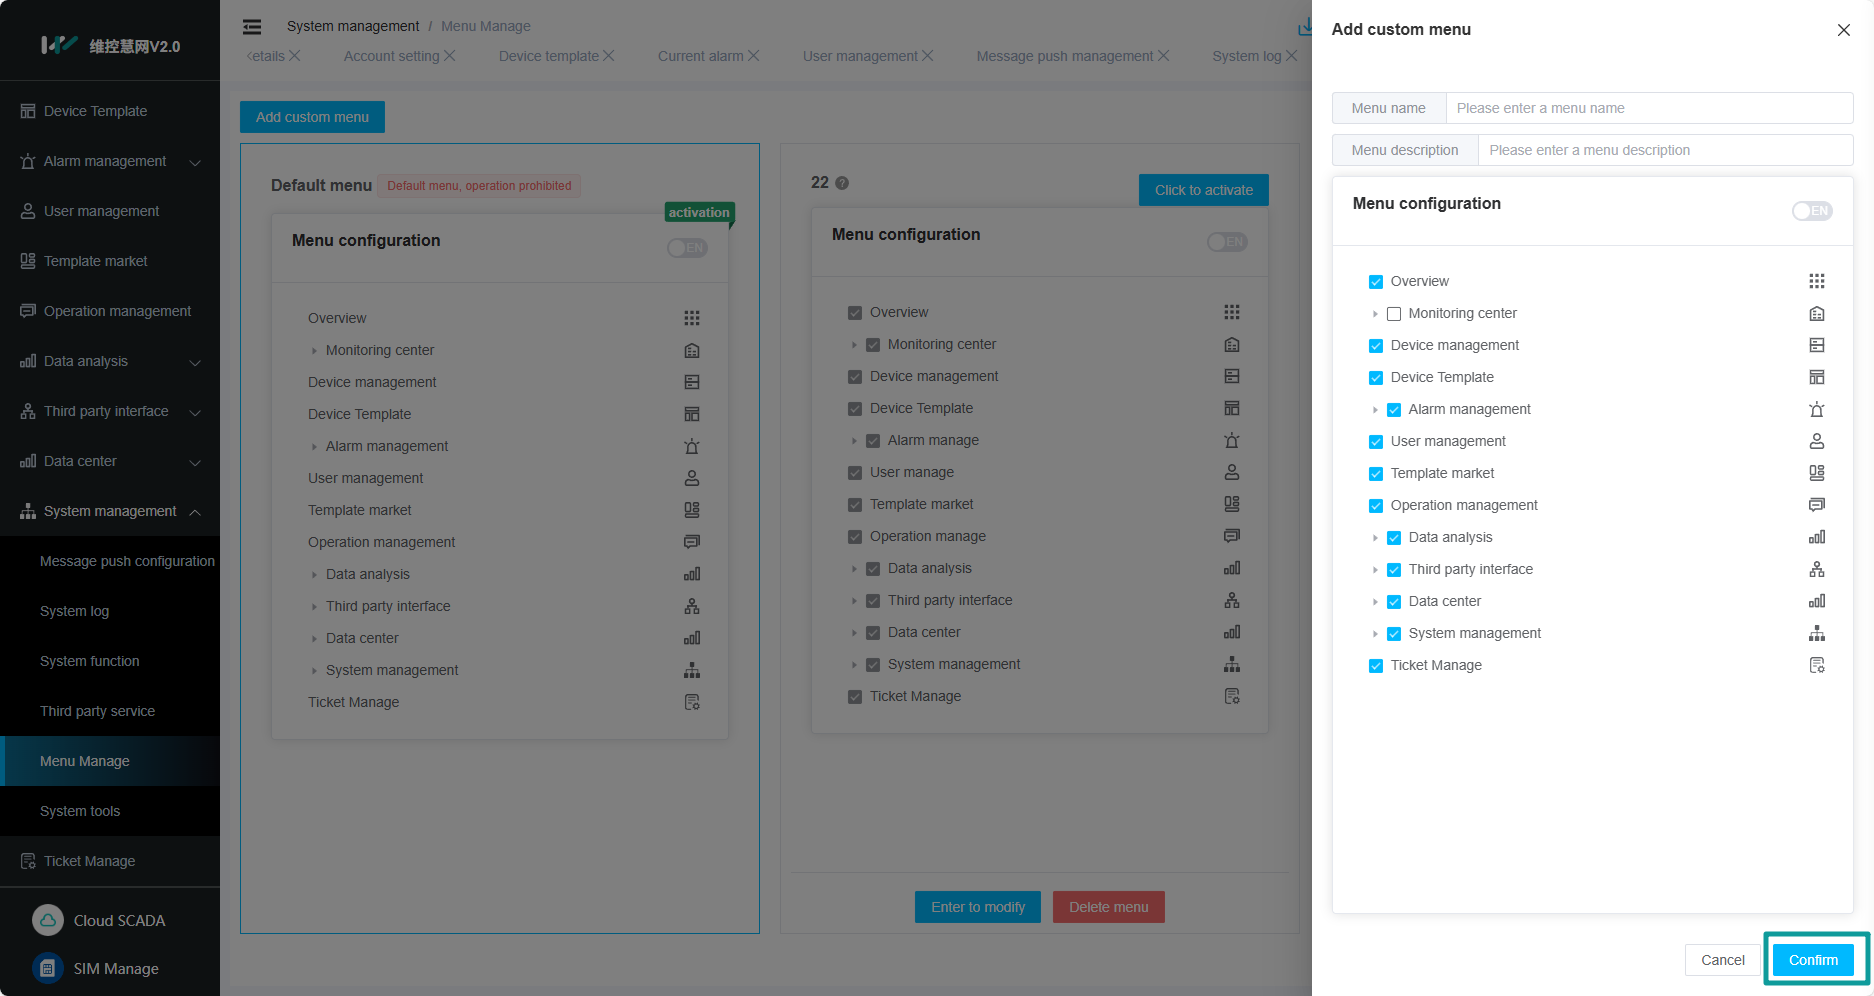The height and width of the screenshot is (996, 1874).
Task: Click the User management person icon in the dialog
Action: (1816, 441)
